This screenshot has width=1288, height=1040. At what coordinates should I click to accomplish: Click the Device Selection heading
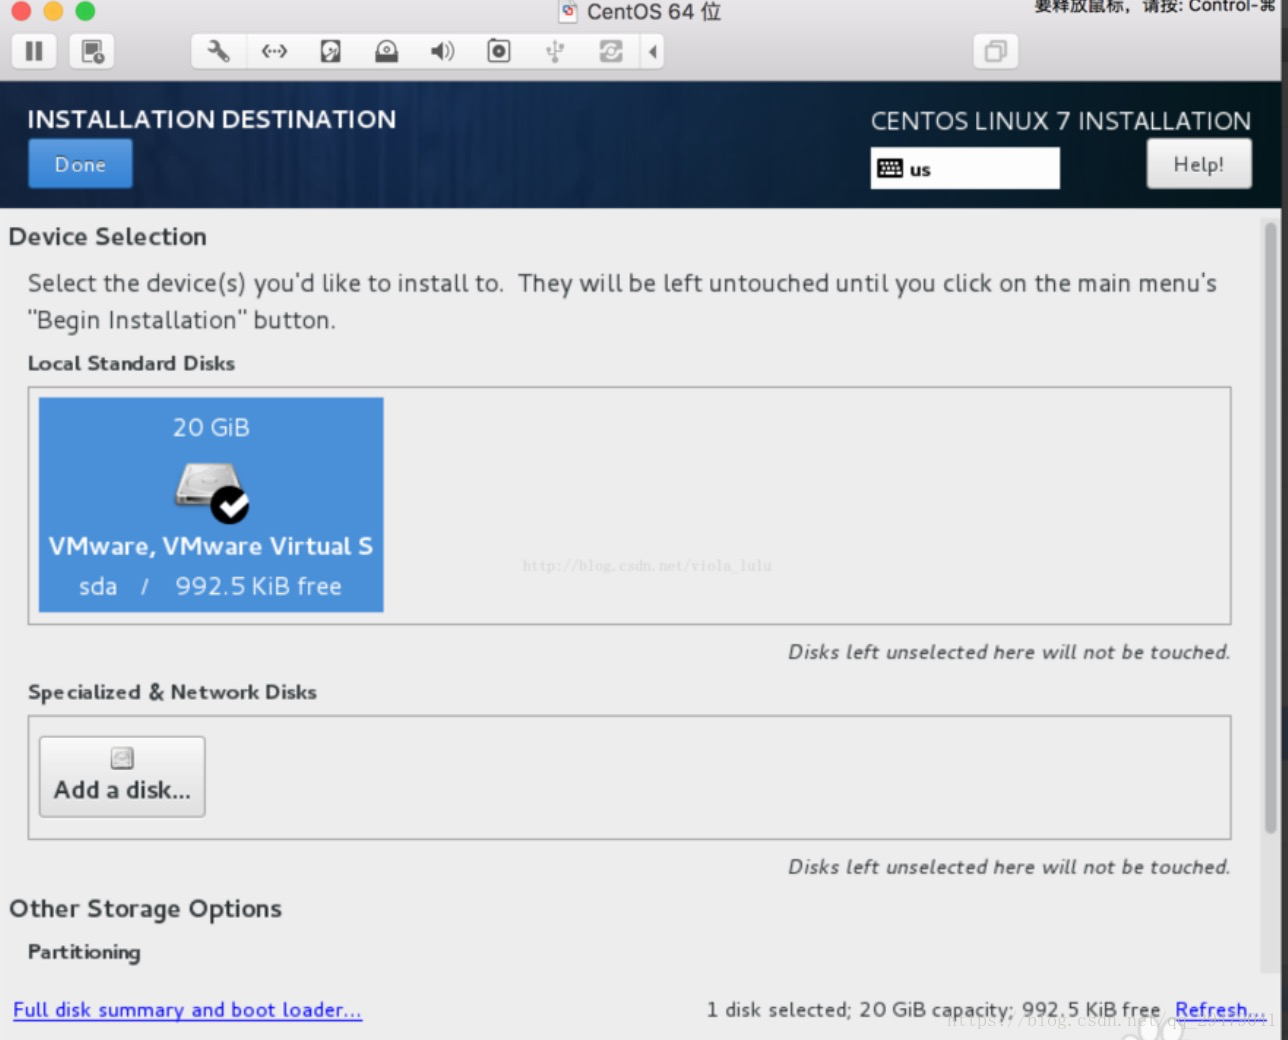click(x=108, y=237)
